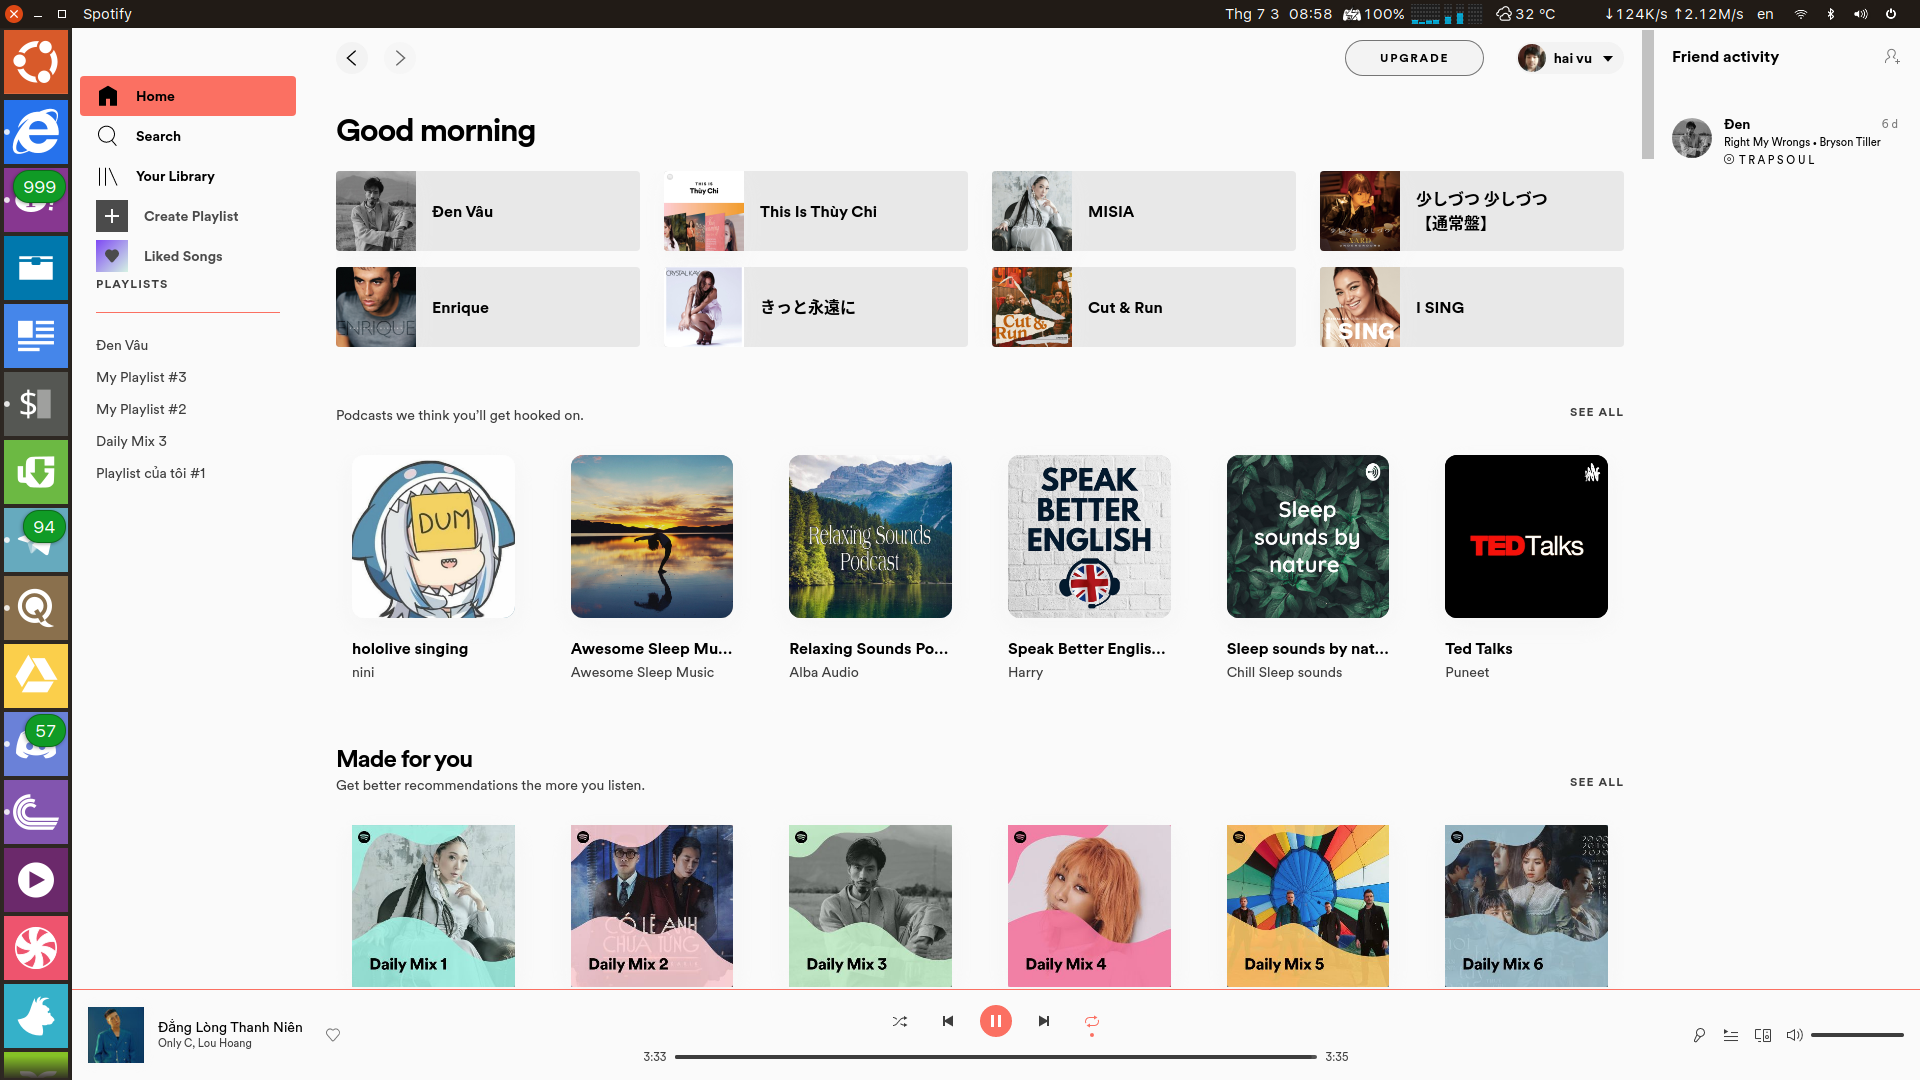Open the media player play dock icon
Viewport: 1920px width, 1080px height.
[x=36, y=880]
